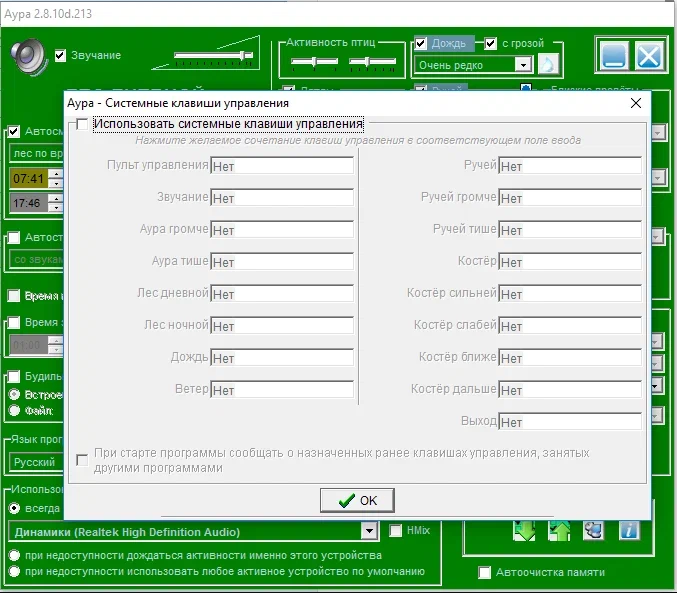Toggle the 'с грозой' checkbox

491,44
